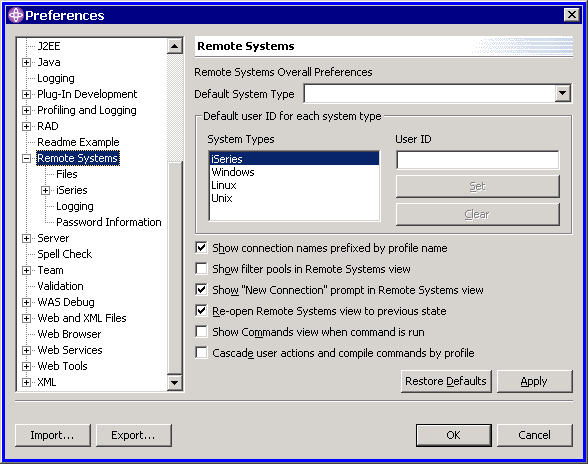Collapse the Remote Systems tree node
This screenshot has width=588, height=464.
(26, 158)
